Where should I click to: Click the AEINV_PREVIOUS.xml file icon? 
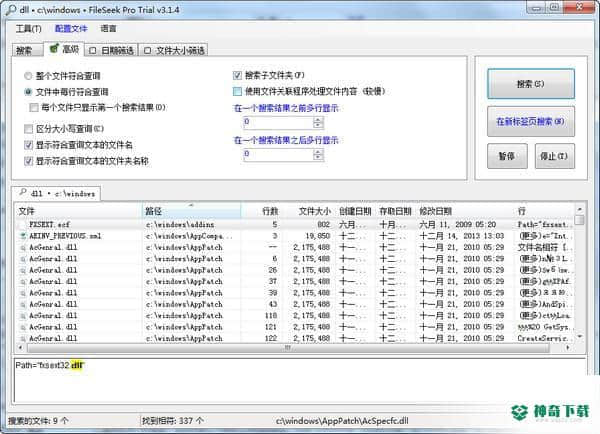pyautogui.click(x=23, y=236)
